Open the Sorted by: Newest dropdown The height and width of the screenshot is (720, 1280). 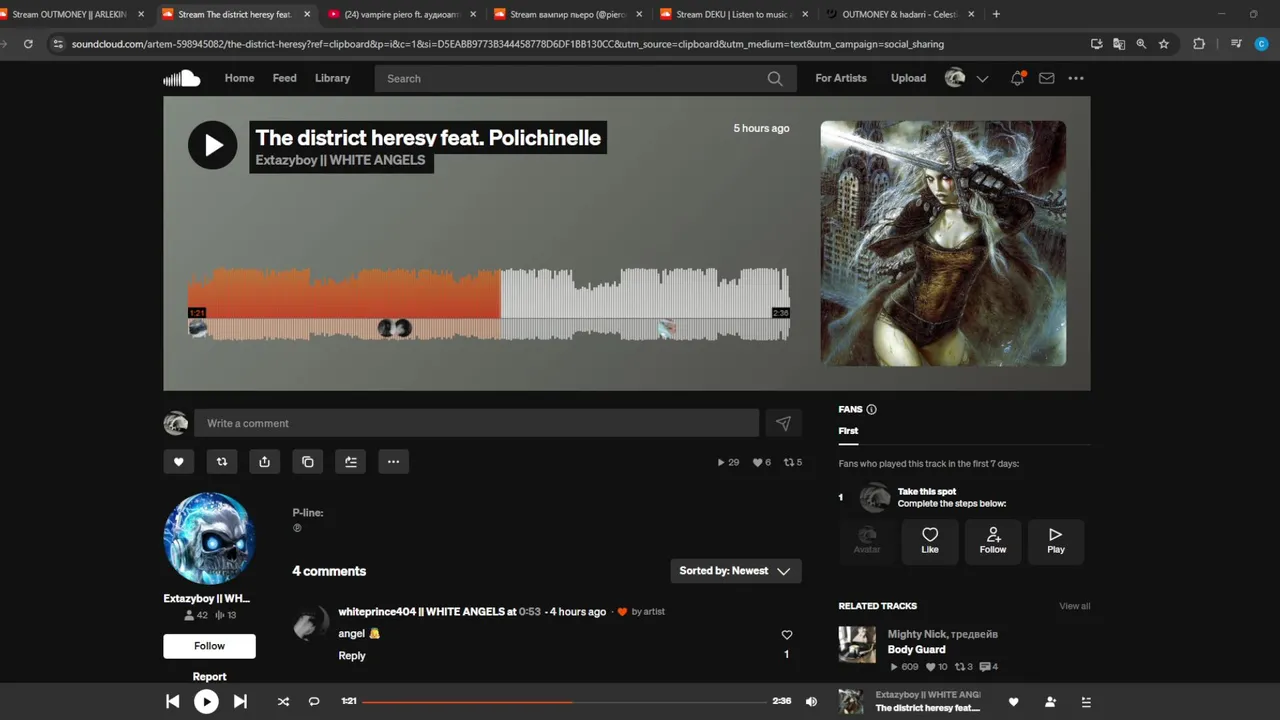click(x=736, y=571)
